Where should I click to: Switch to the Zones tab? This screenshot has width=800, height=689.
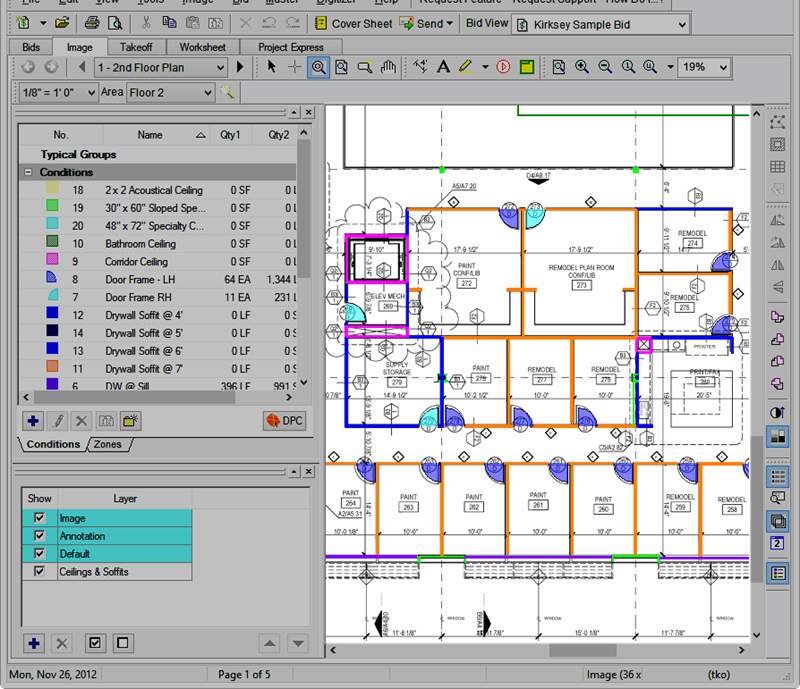(108, 444)
